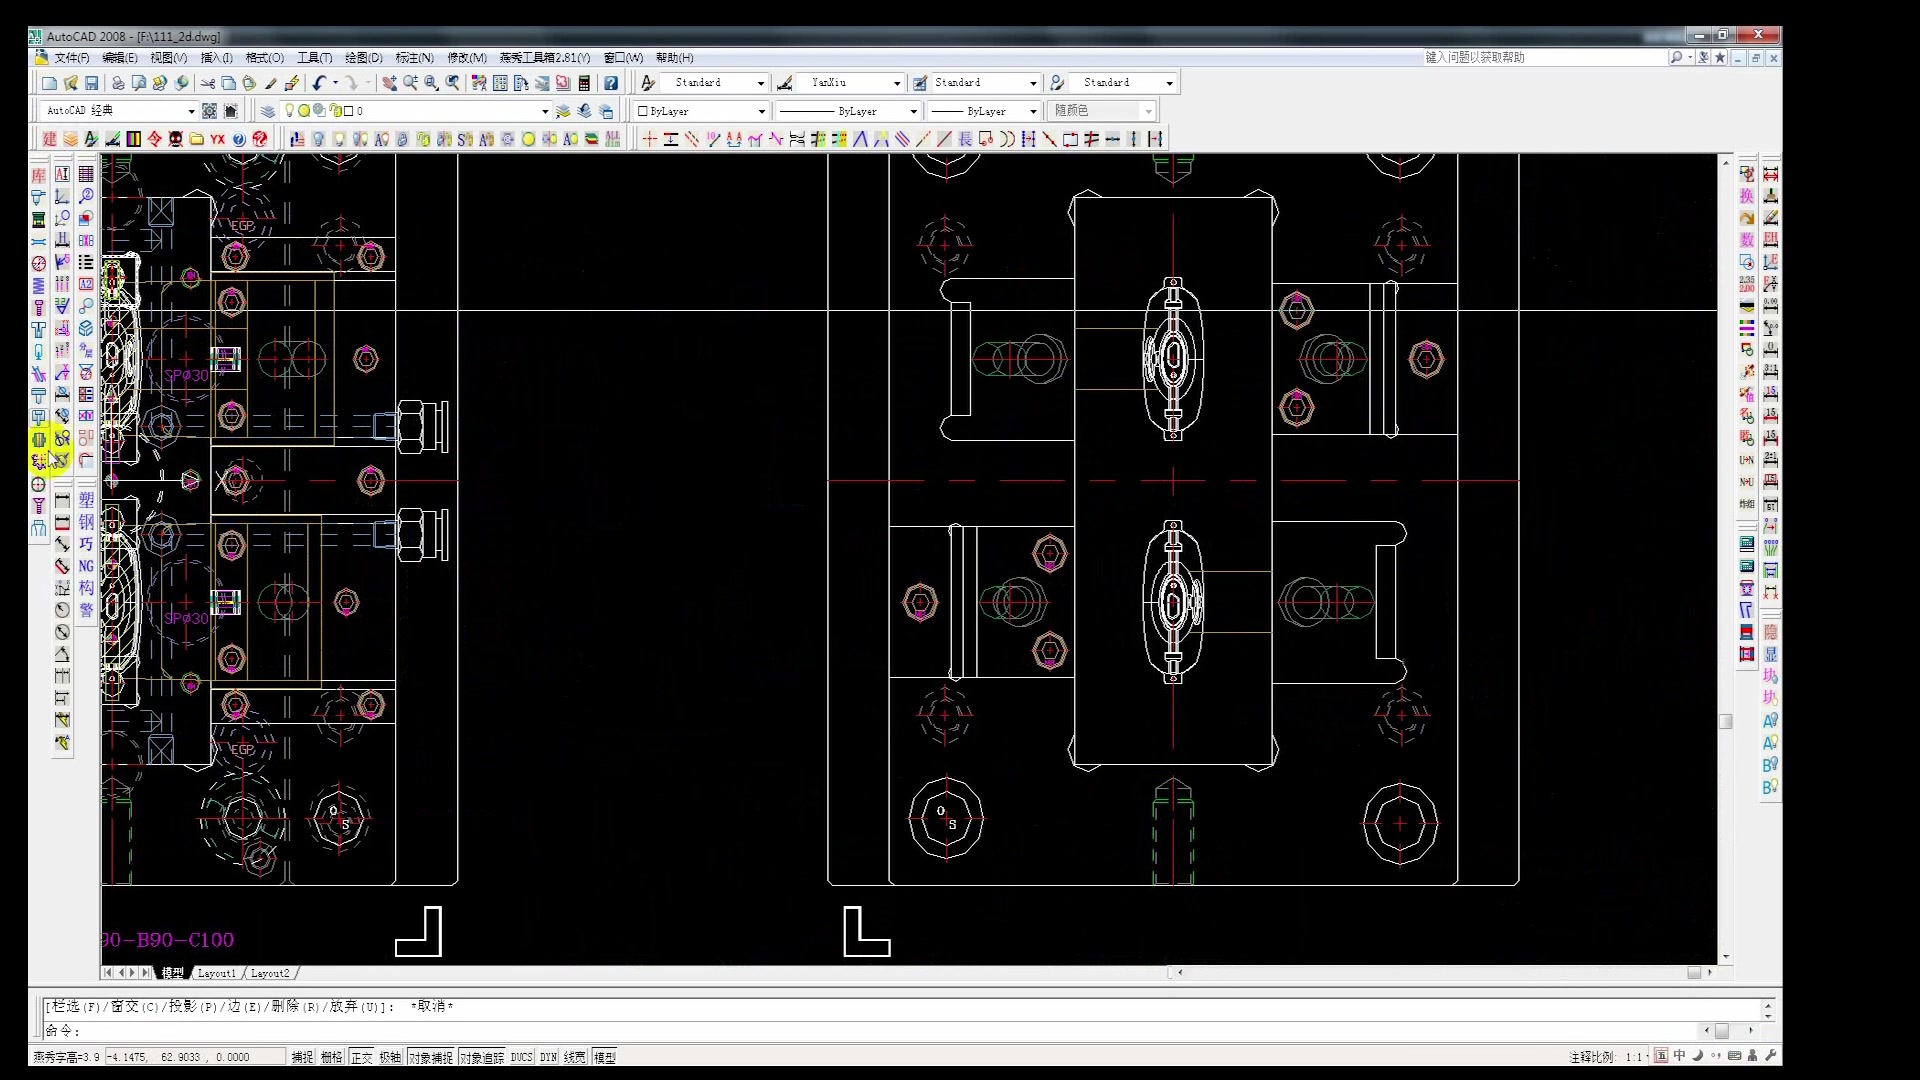This screenshot has height=1080, width=1920.
Task: Open the QuickCalc calculator icon
Action: 584,83
